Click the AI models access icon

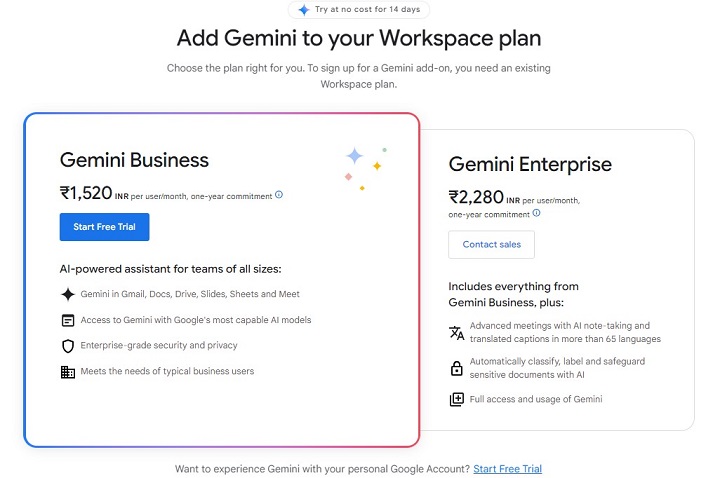(x=68, y=320)
